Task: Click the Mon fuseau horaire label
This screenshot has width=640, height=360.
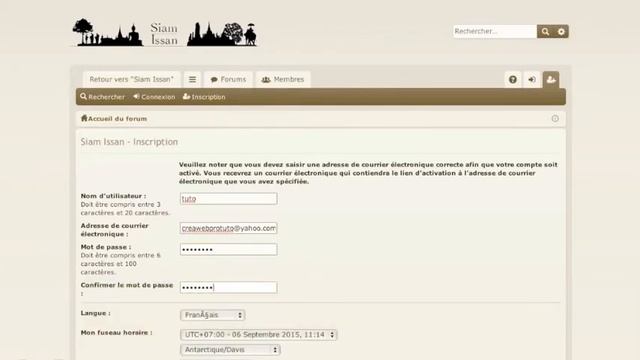Action: pos(116,333)
